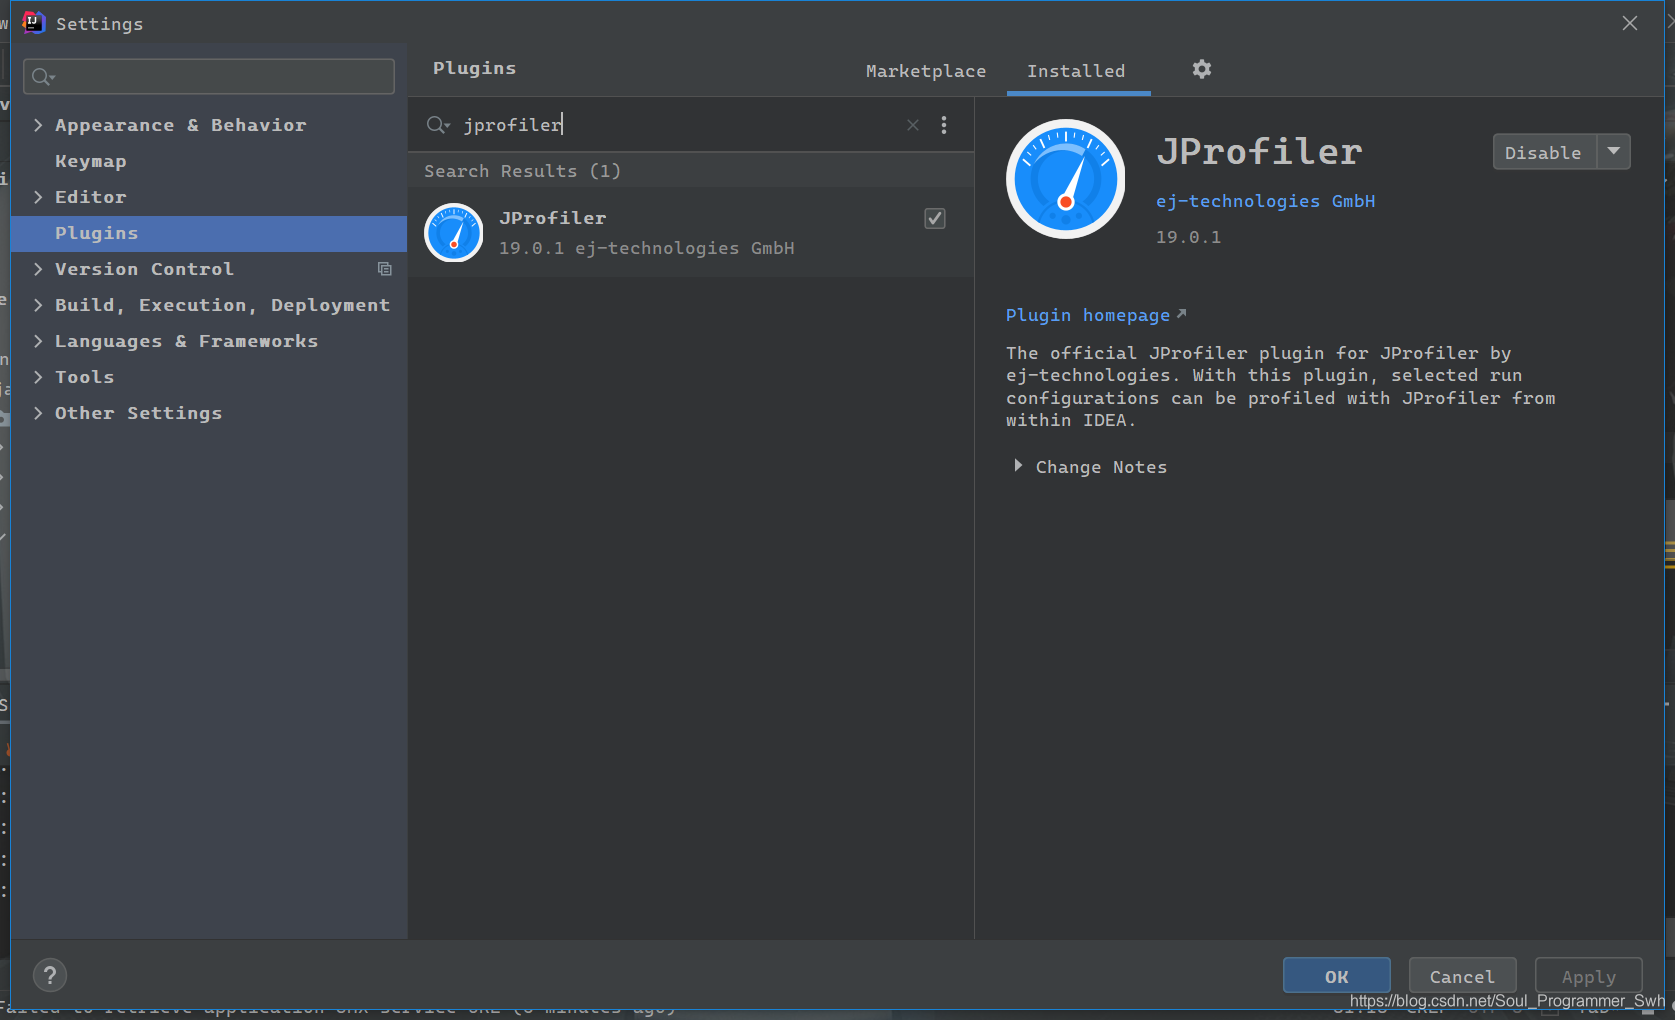Close the Settings dialog
This screenshot has width=1675, height=1020.
[1630, 23]
